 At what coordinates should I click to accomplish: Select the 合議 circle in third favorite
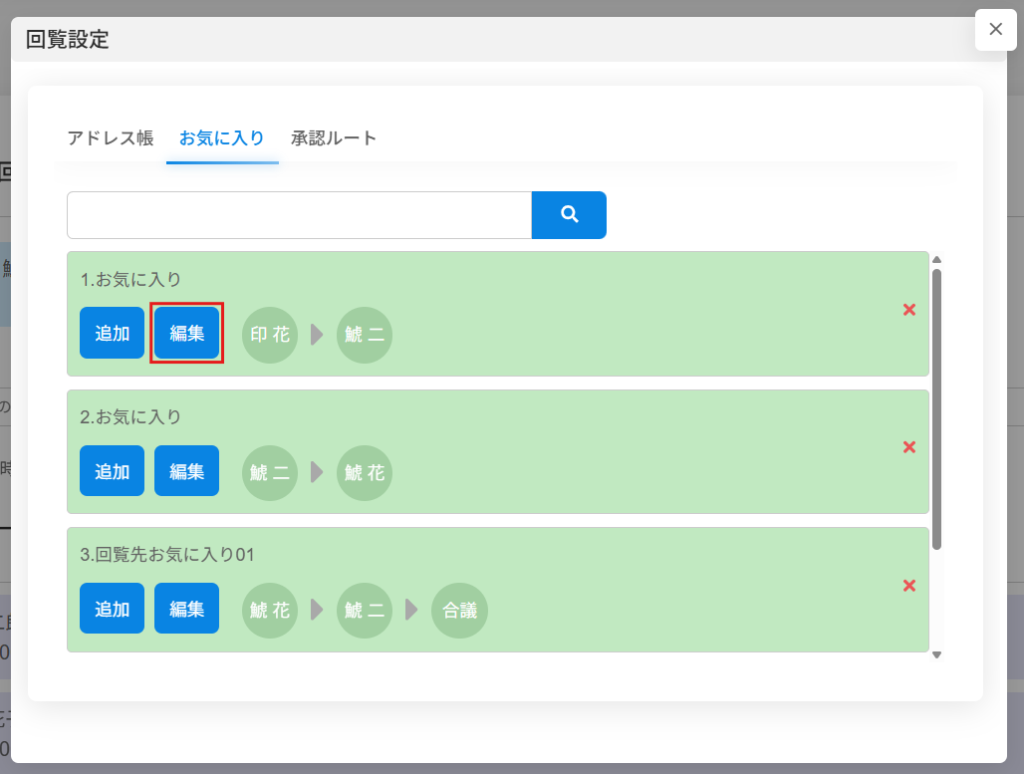coord(460,610)
